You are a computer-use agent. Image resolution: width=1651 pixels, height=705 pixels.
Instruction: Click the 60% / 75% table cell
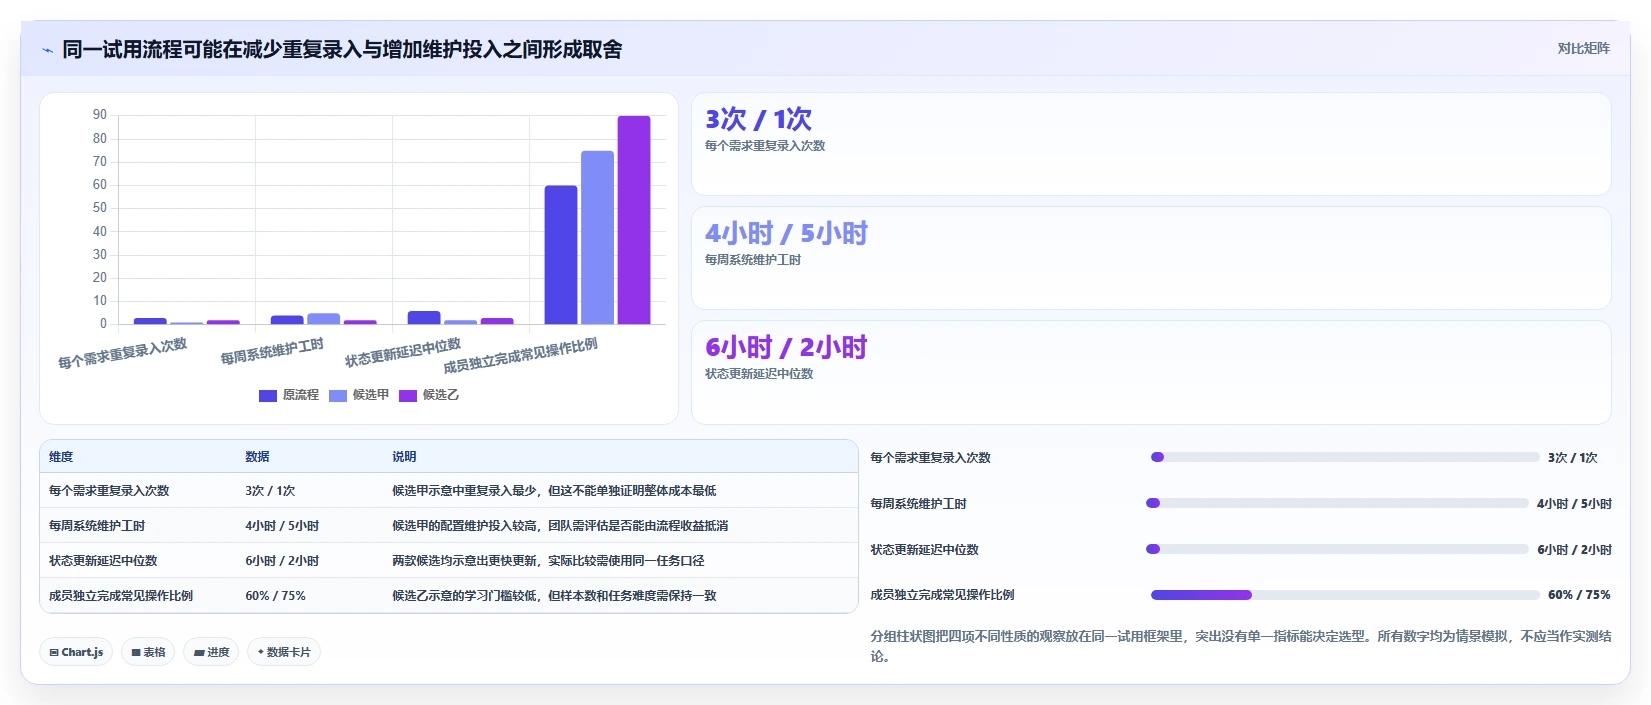275,596
